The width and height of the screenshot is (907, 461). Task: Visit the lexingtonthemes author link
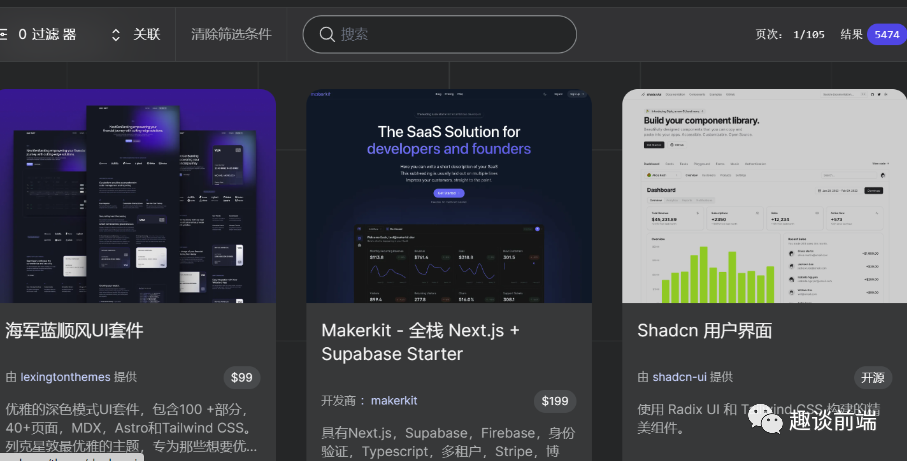pos(65,377)
